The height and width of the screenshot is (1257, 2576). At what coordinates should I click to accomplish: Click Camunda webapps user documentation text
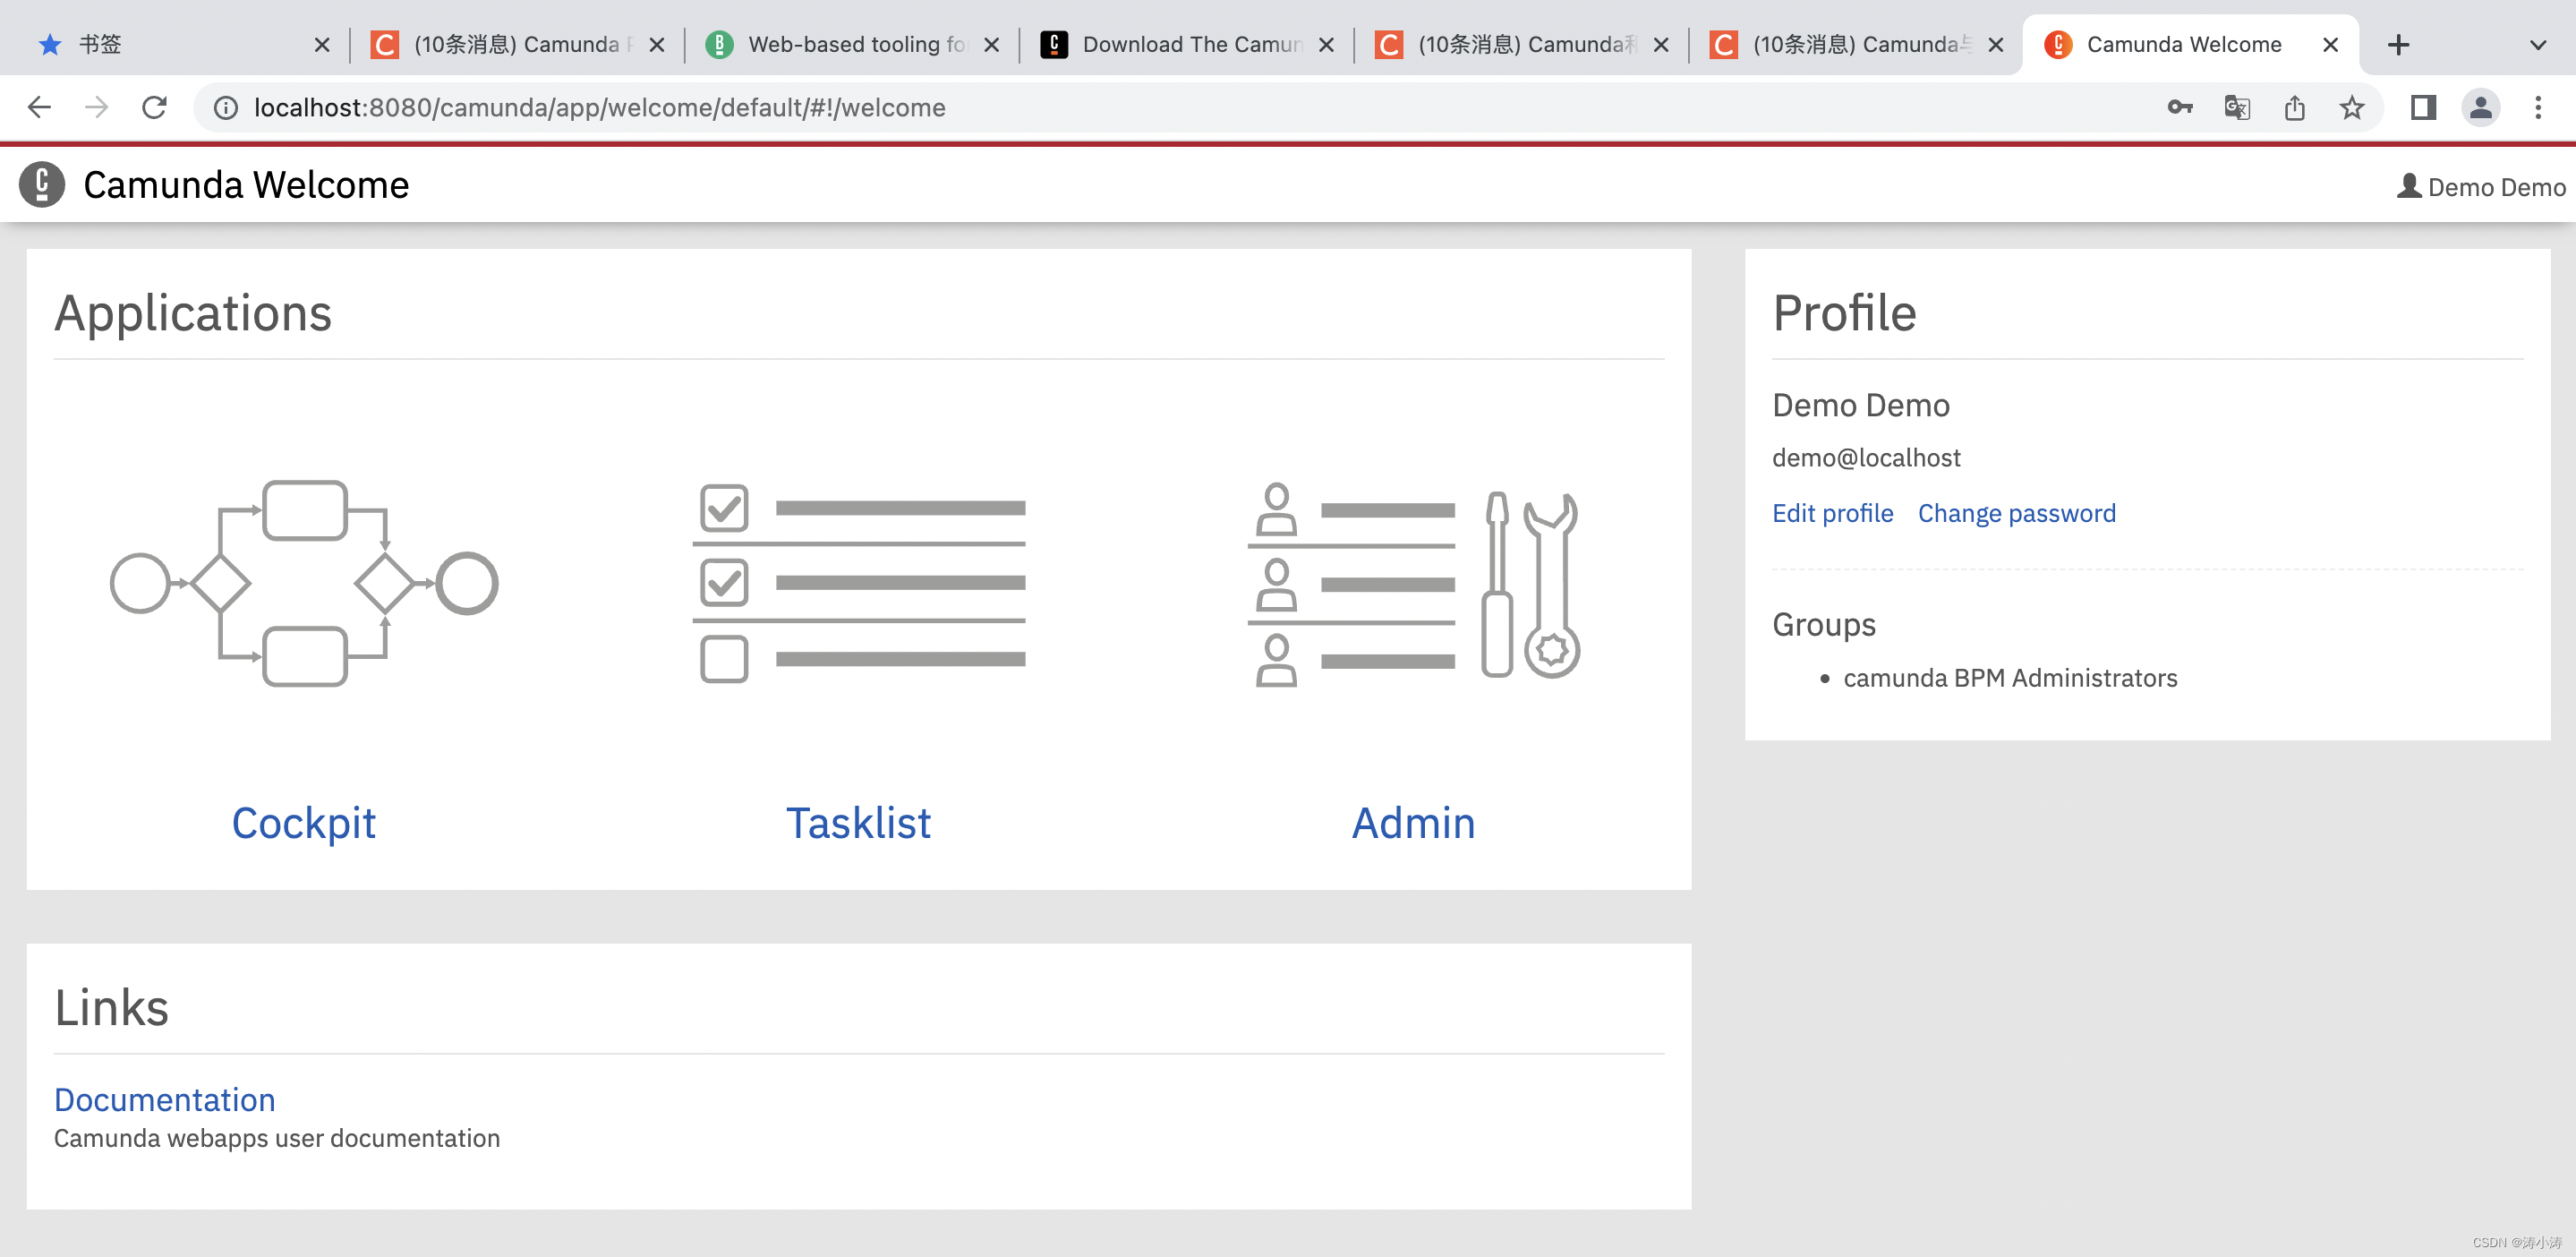277,1138
